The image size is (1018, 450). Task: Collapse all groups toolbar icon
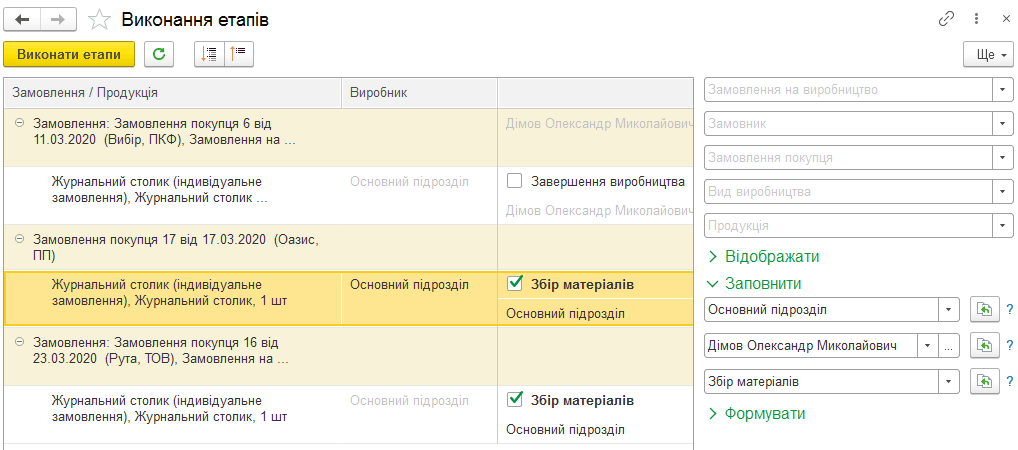[239, 55]
